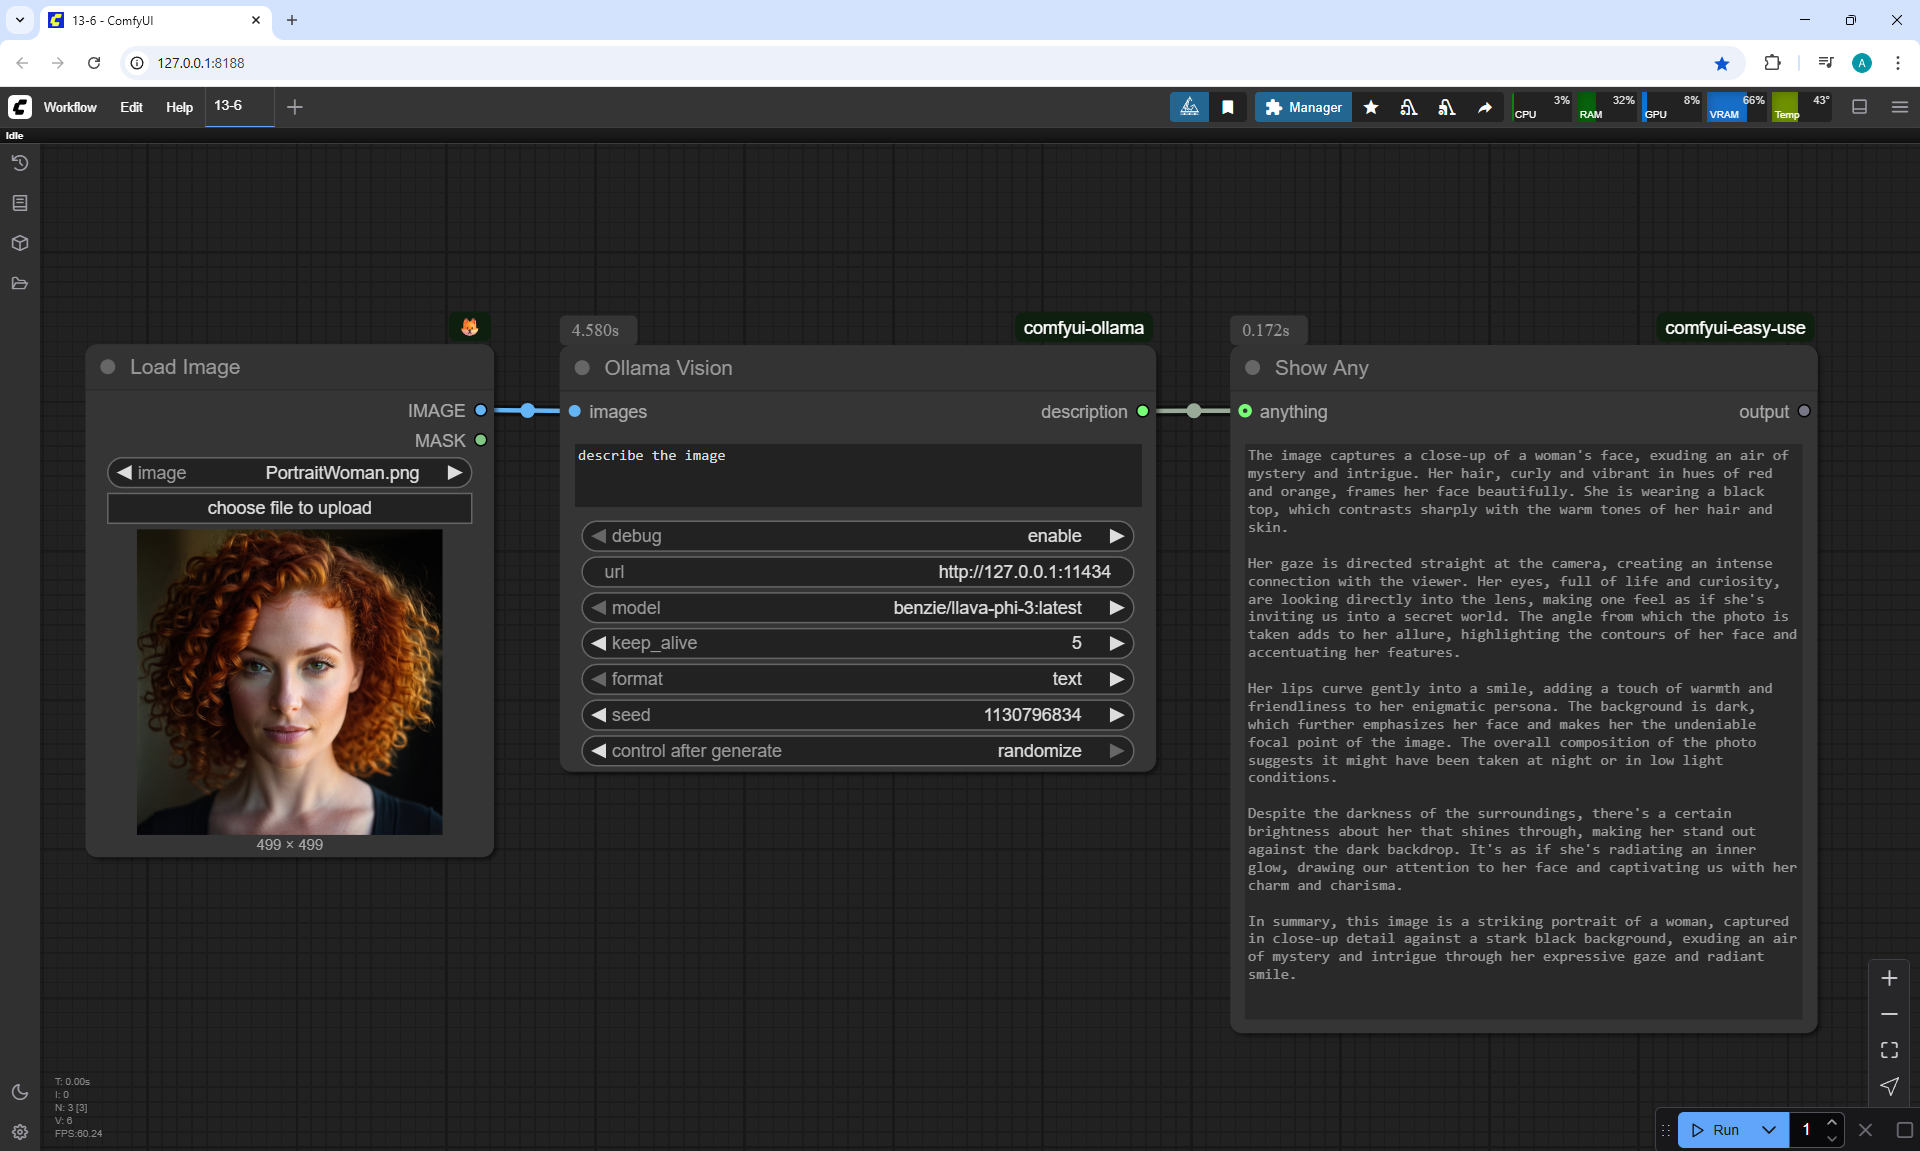Click the star favorites icon beside Manager
1920x1151 pixels.
coord(1371,107)
